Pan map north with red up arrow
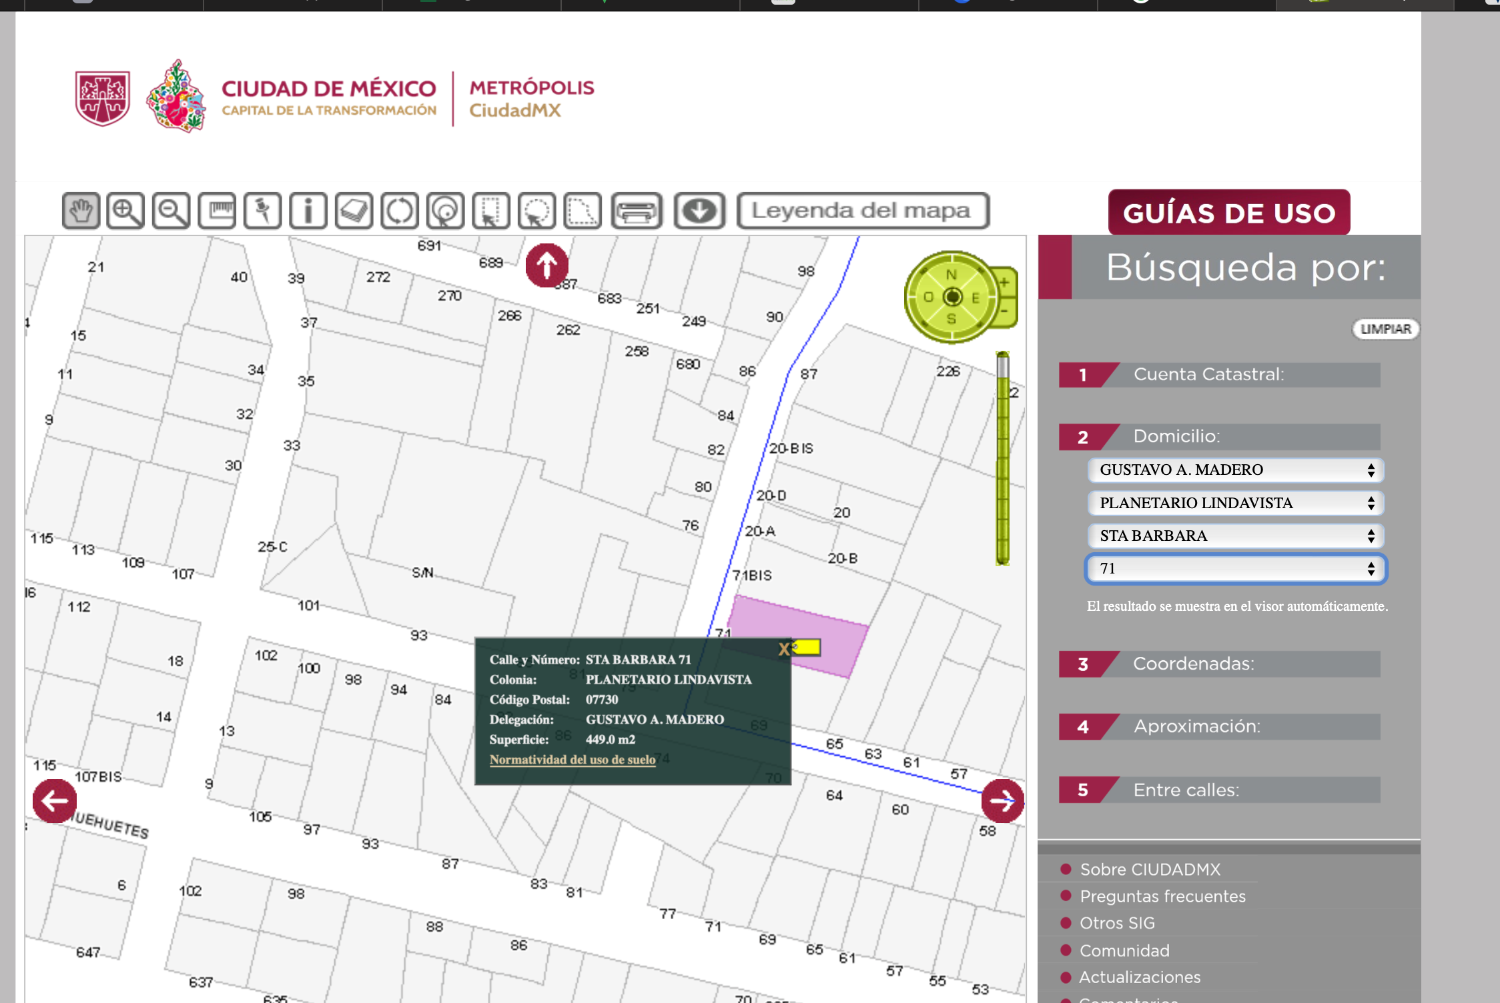The image size is (1500, 1003). pos(547,265)
